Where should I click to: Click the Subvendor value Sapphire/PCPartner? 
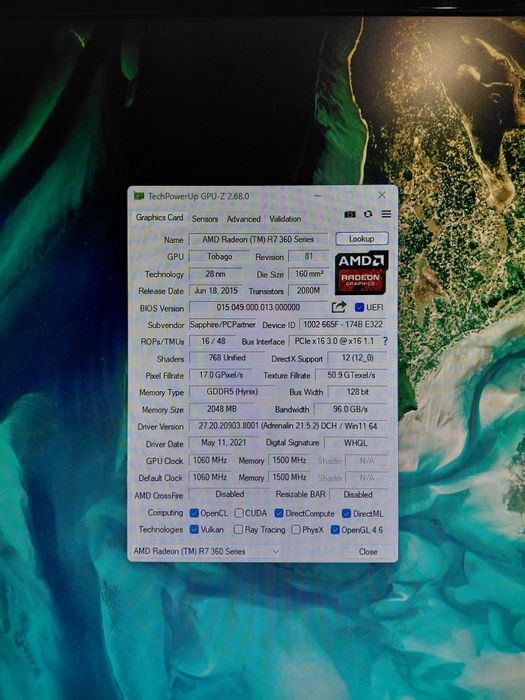222,325
